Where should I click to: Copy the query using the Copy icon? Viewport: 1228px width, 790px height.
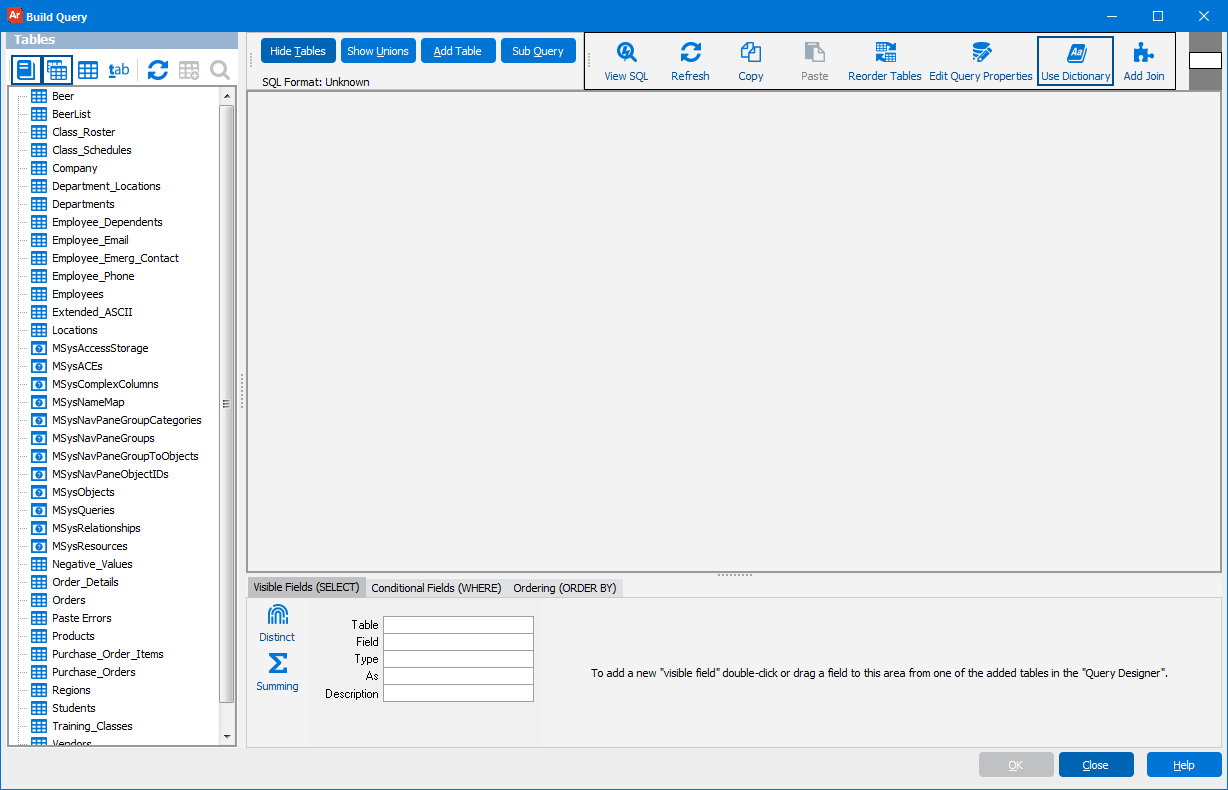(750, 60)
